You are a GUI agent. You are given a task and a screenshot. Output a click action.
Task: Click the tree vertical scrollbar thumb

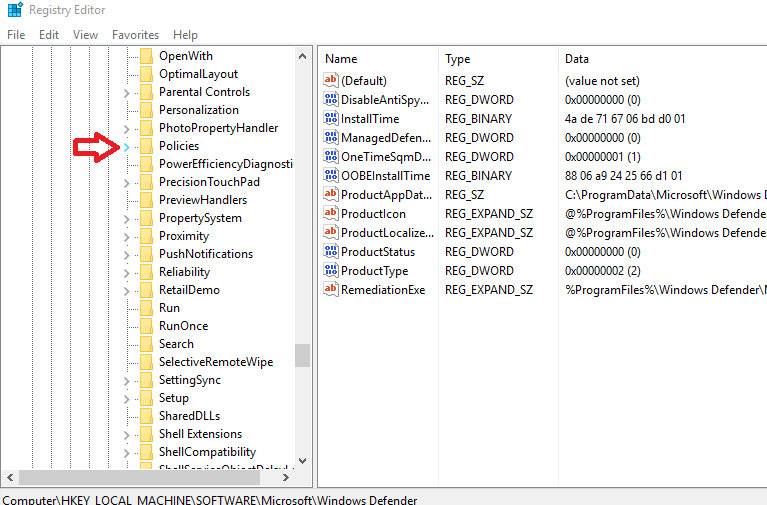tap(302, 355)
